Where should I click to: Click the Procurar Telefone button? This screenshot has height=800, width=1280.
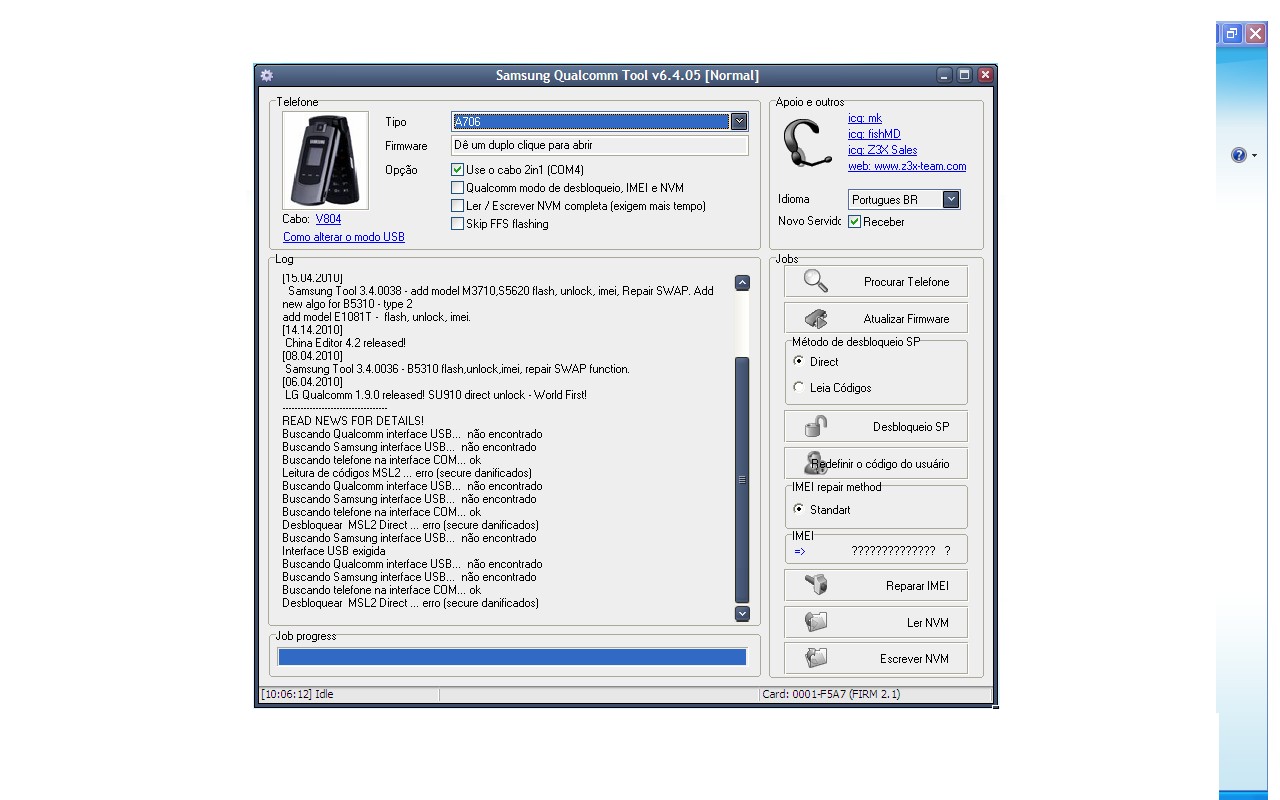pos(876,282)
